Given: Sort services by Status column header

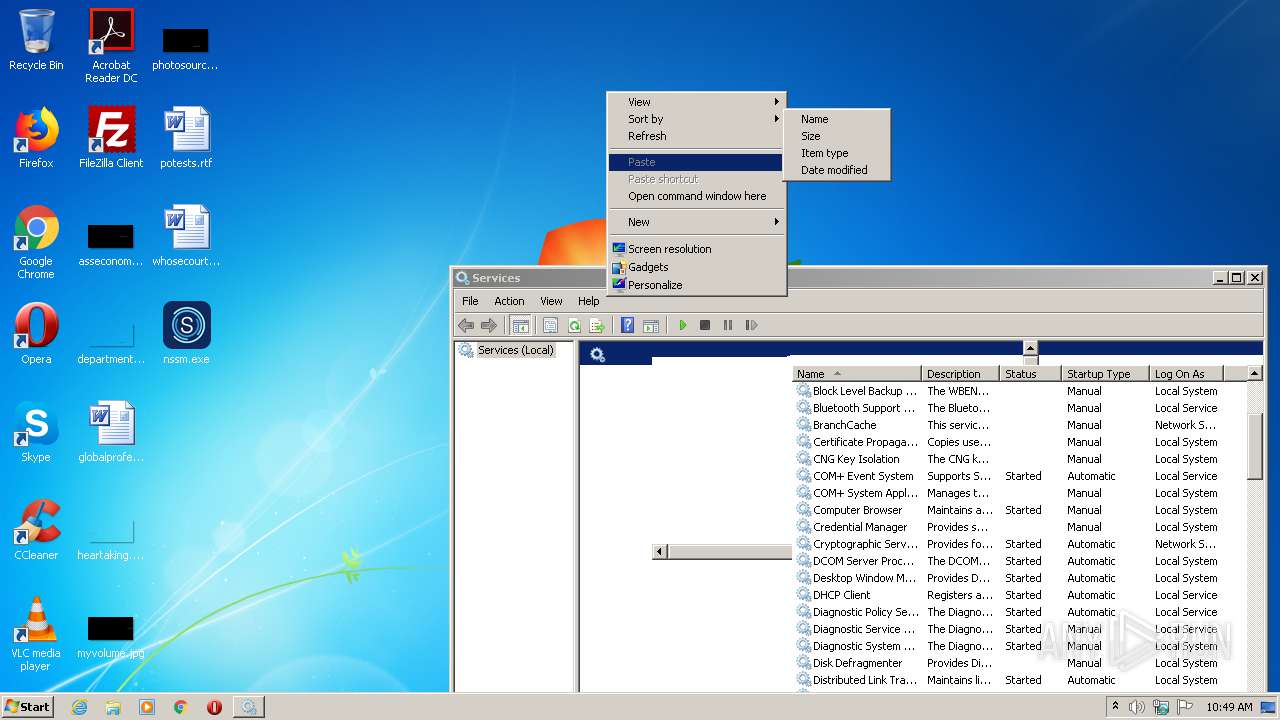Looking at the screenshot, I should click(1030, 374).
